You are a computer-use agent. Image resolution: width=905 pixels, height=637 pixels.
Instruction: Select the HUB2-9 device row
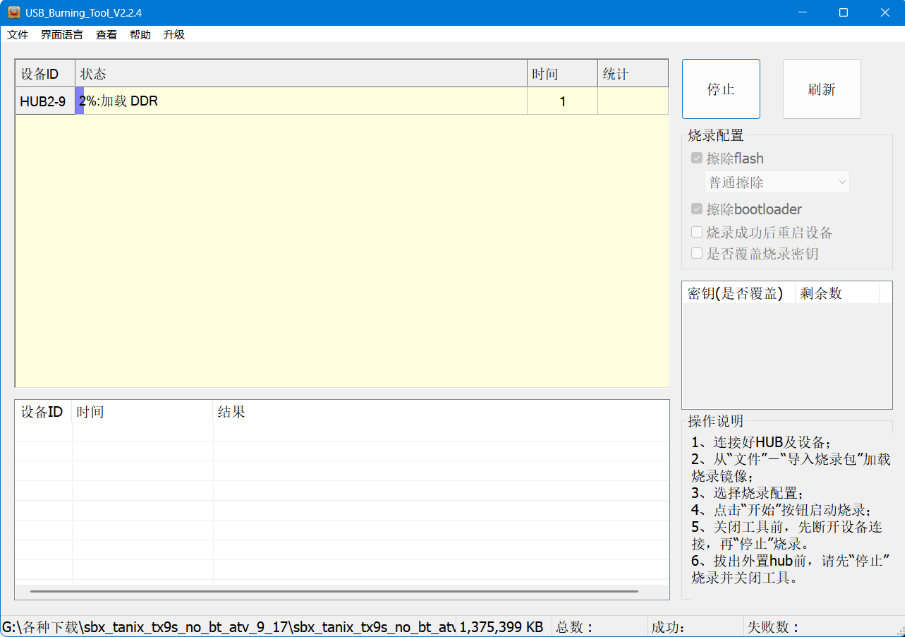point(43,101)
